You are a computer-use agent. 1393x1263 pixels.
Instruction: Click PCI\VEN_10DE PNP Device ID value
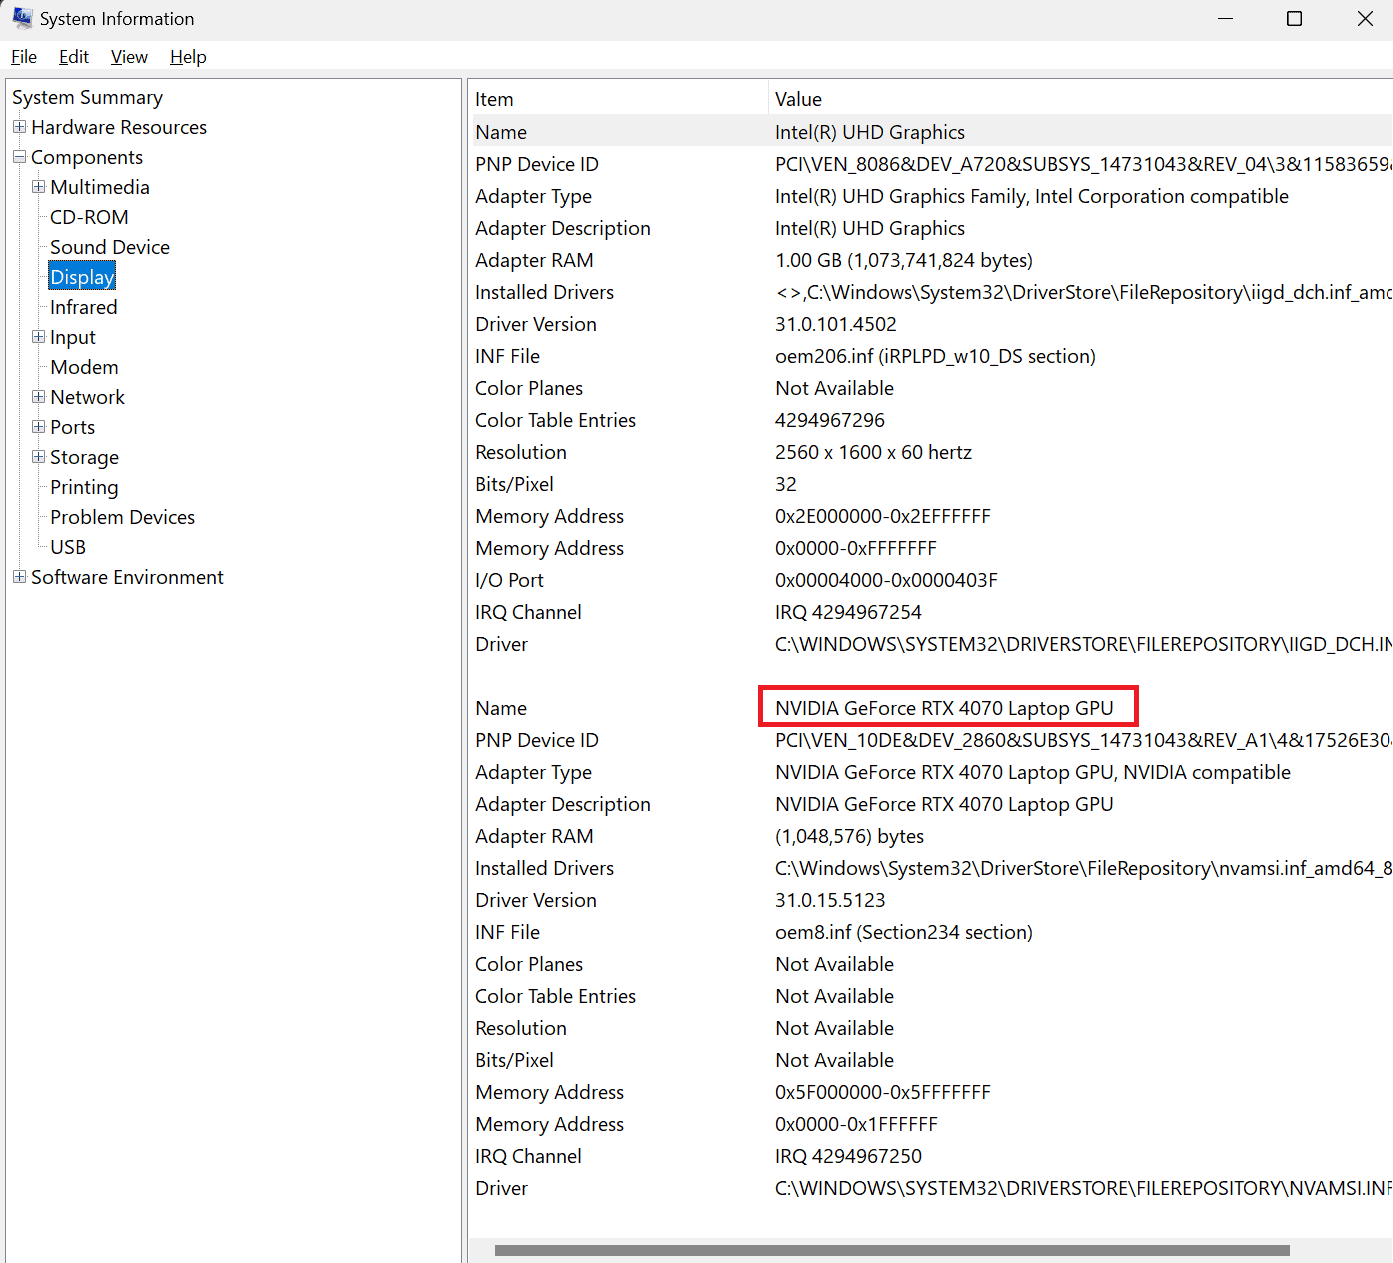pos(1083,740)
